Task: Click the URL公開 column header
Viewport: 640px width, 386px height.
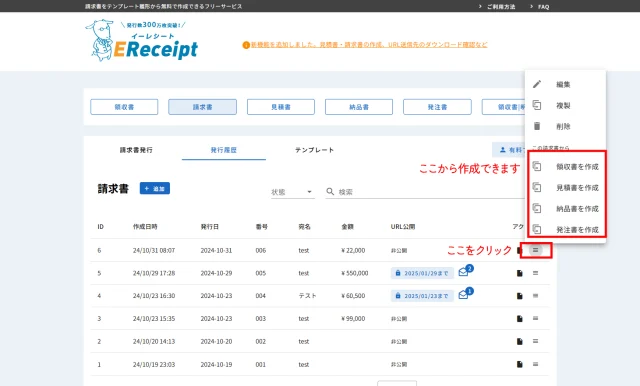Action: tap(403, 226)
